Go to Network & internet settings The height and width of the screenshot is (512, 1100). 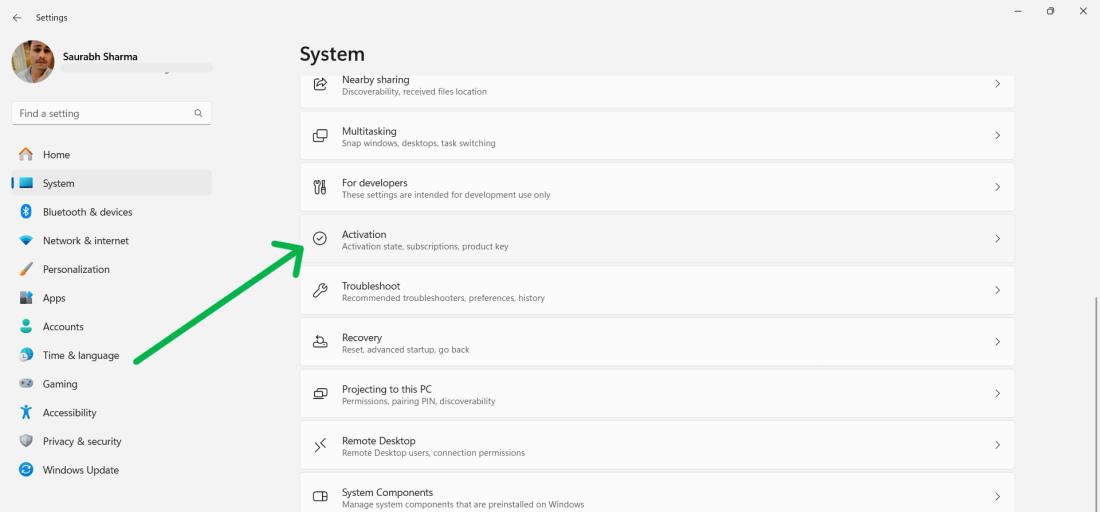point(85,241)
